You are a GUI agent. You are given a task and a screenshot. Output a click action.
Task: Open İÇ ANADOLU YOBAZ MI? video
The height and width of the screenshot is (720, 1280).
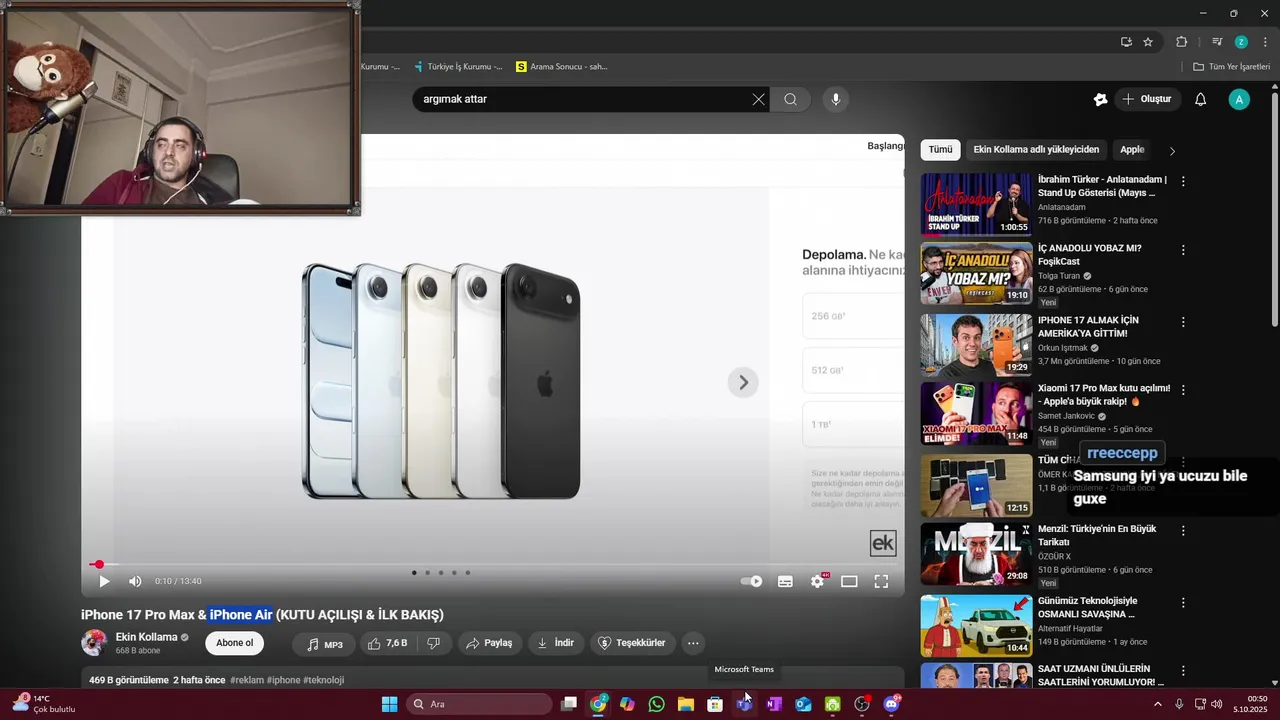click(976, 273)
